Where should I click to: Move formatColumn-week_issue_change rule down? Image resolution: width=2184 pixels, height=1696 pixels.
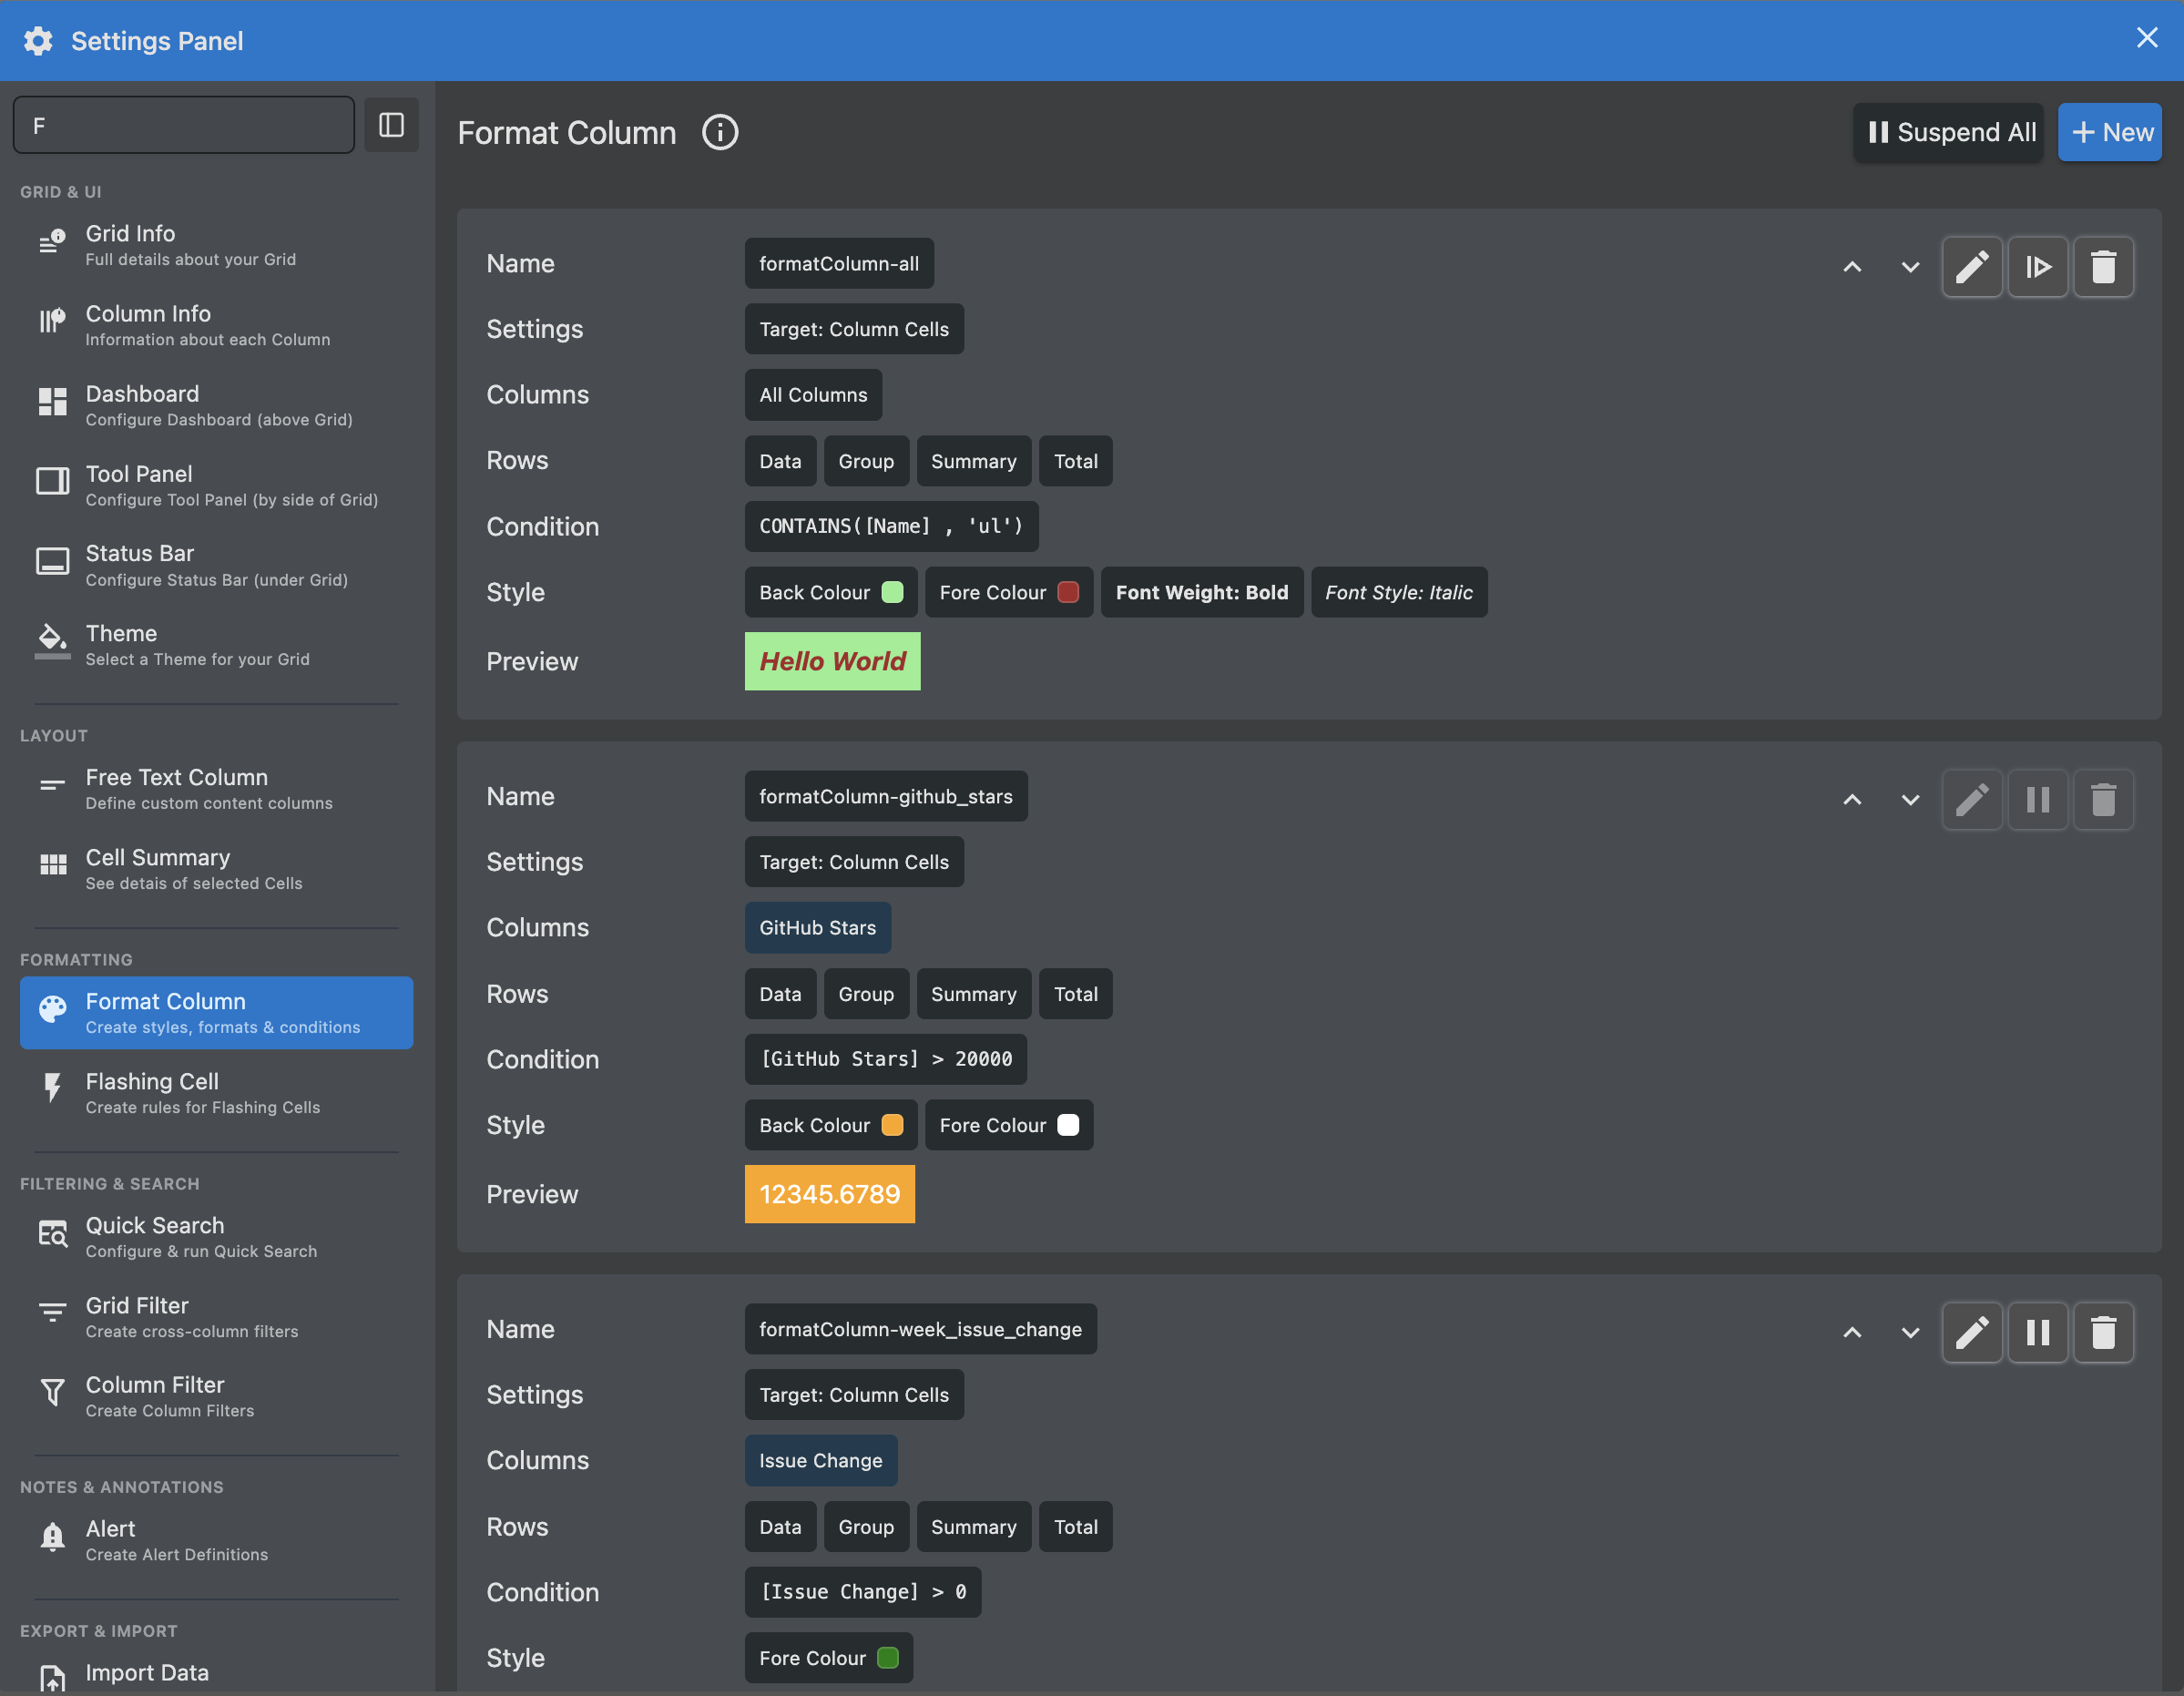click(1910, 1332)
